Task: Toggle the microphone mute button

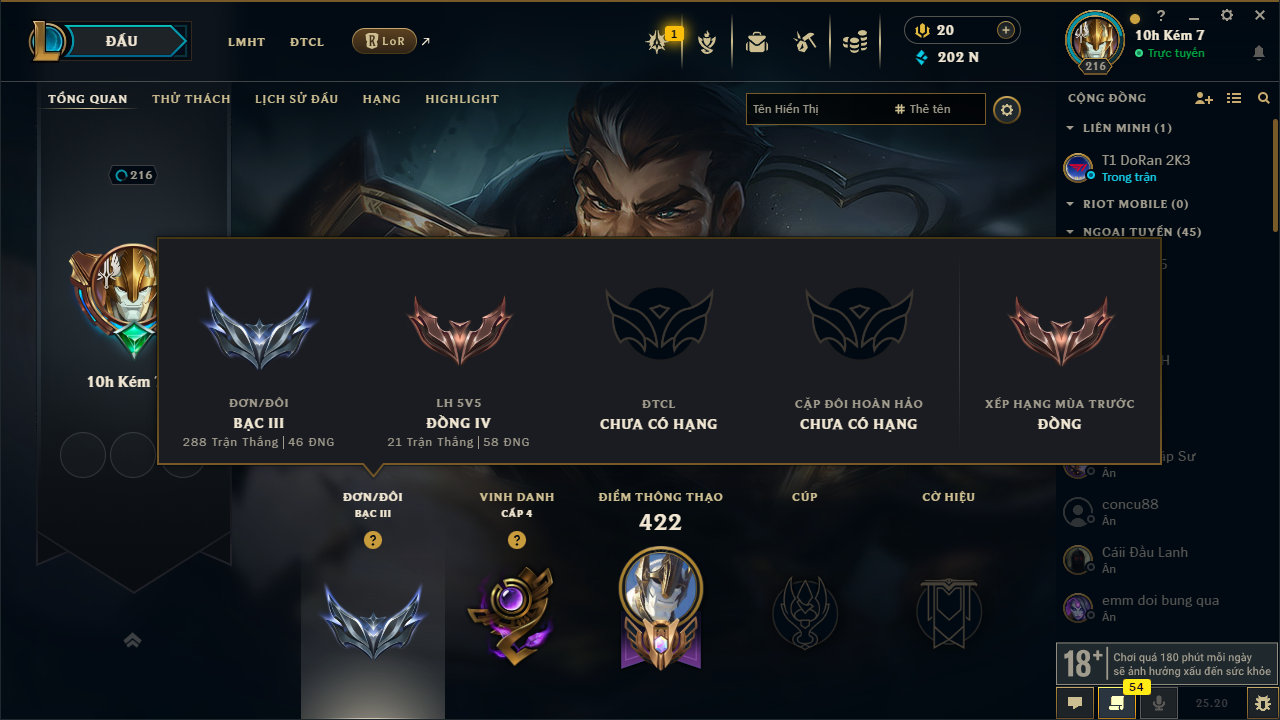Action: pos(1159,703)
